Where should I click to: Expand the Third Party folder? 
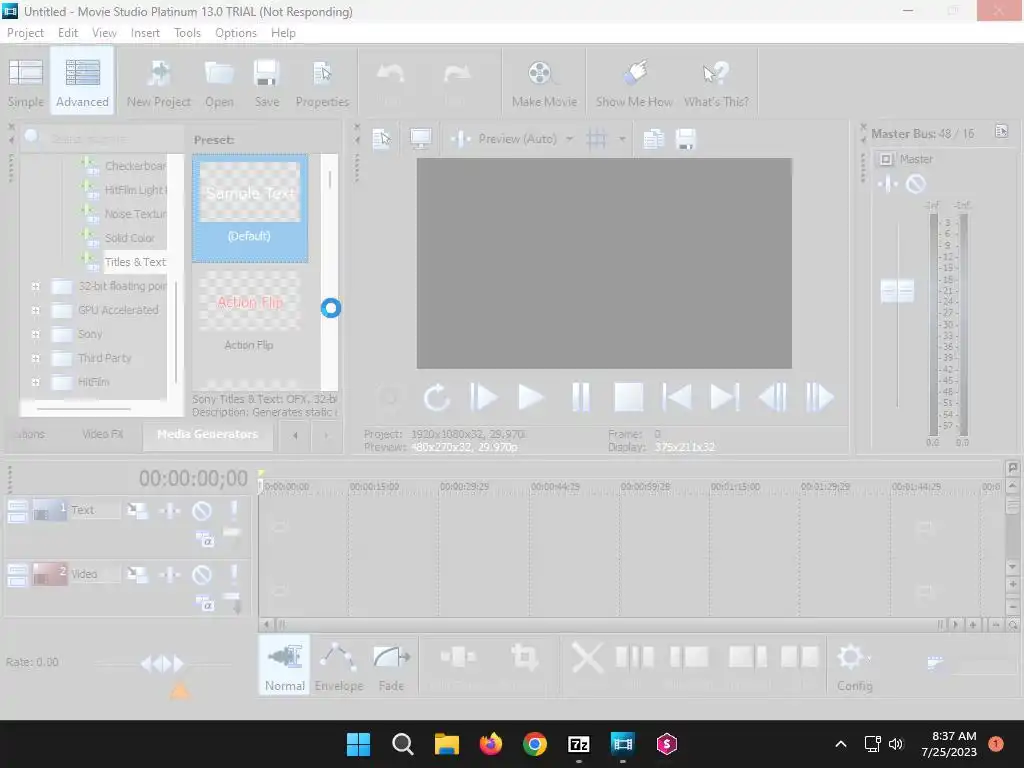pos(36,359)
